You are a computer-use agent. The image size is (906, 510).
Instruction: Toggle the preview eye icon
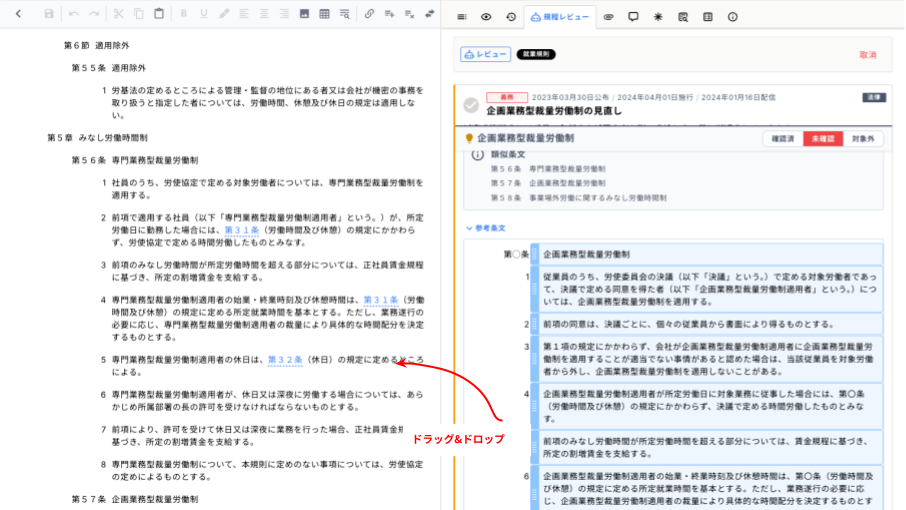pos(486,17)
